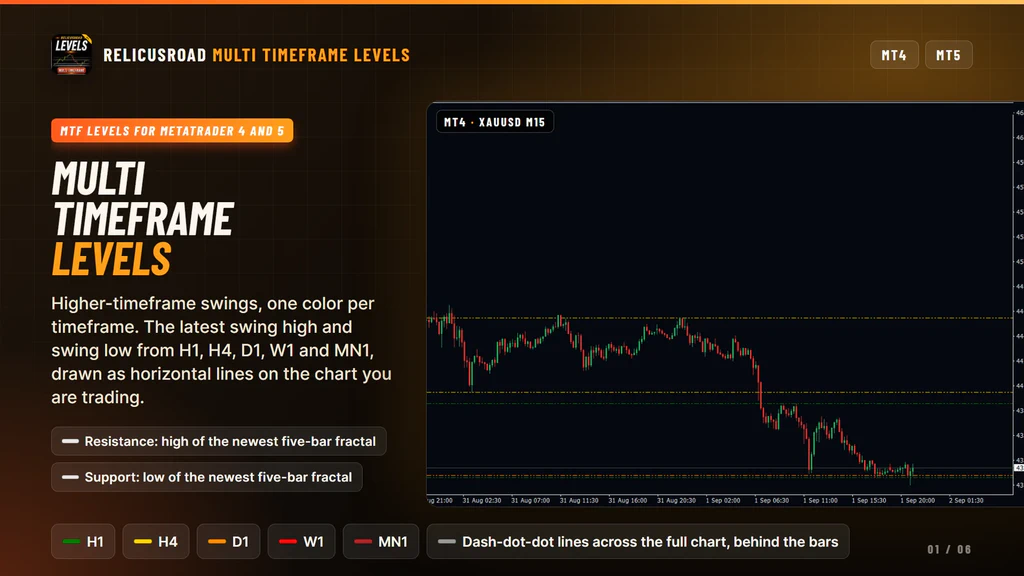Click the MN1 dark red timeframe chip

pos(381,541)
